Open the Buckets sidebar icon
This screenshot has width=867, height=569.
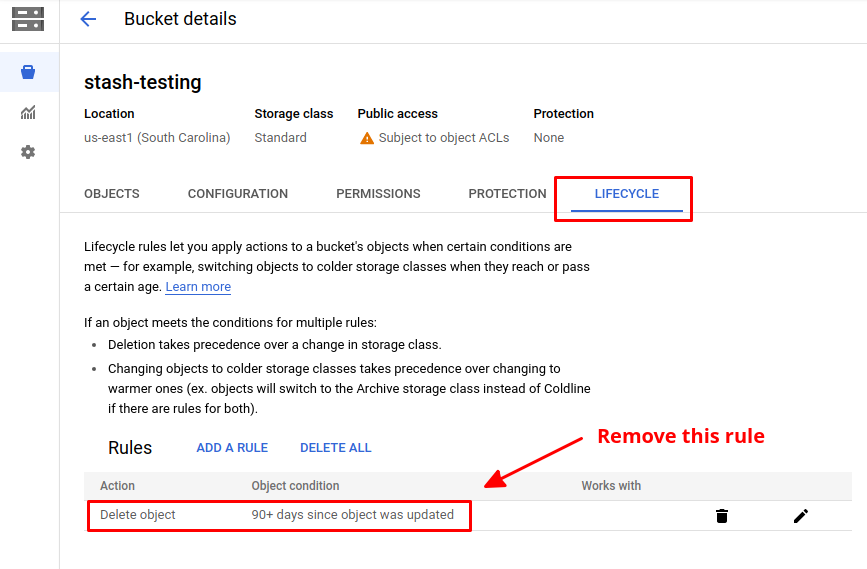[x=28, y=72]
